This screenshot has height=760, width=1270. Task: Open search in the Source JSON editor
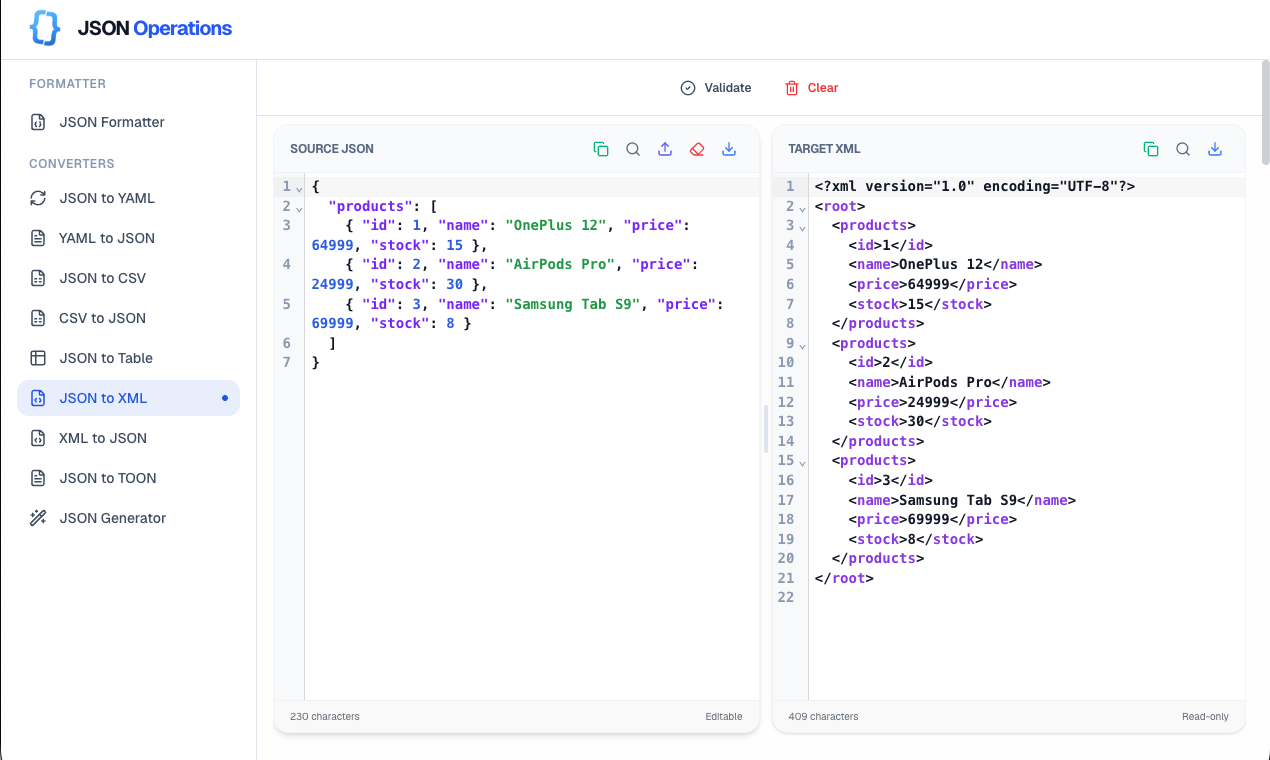(x=633, y=148)
